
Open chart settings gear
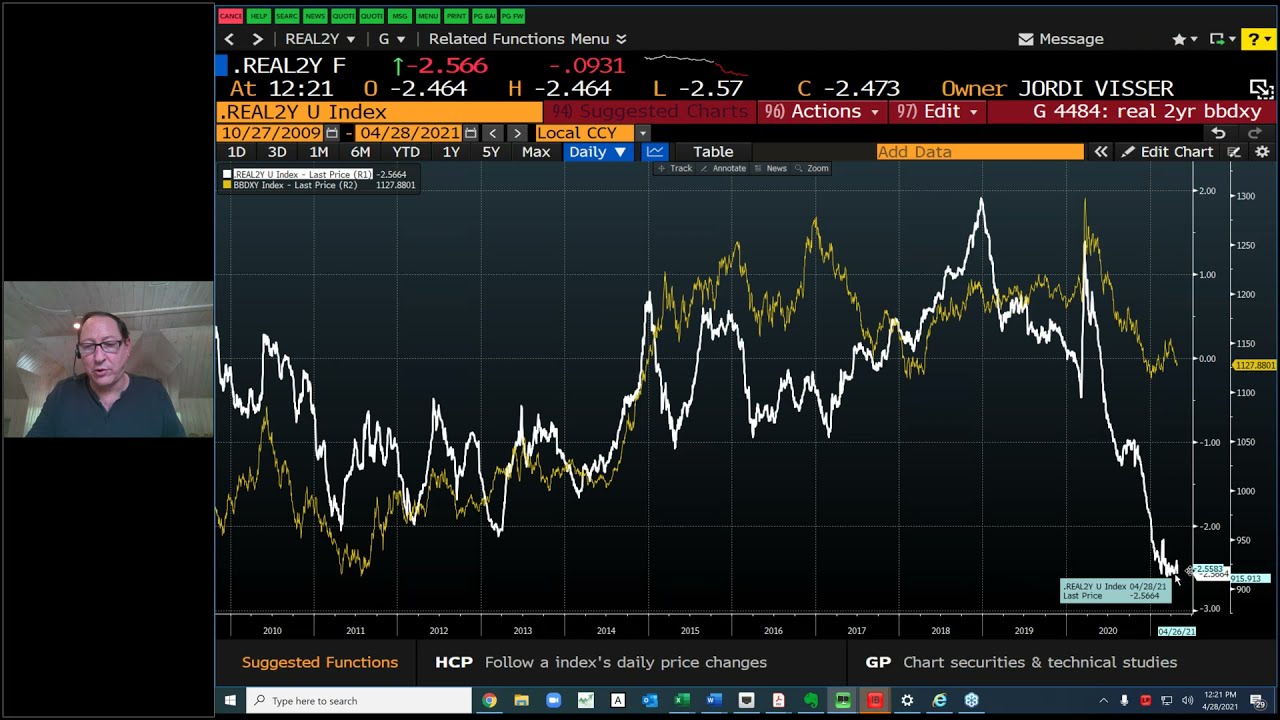pos(1262,152)
